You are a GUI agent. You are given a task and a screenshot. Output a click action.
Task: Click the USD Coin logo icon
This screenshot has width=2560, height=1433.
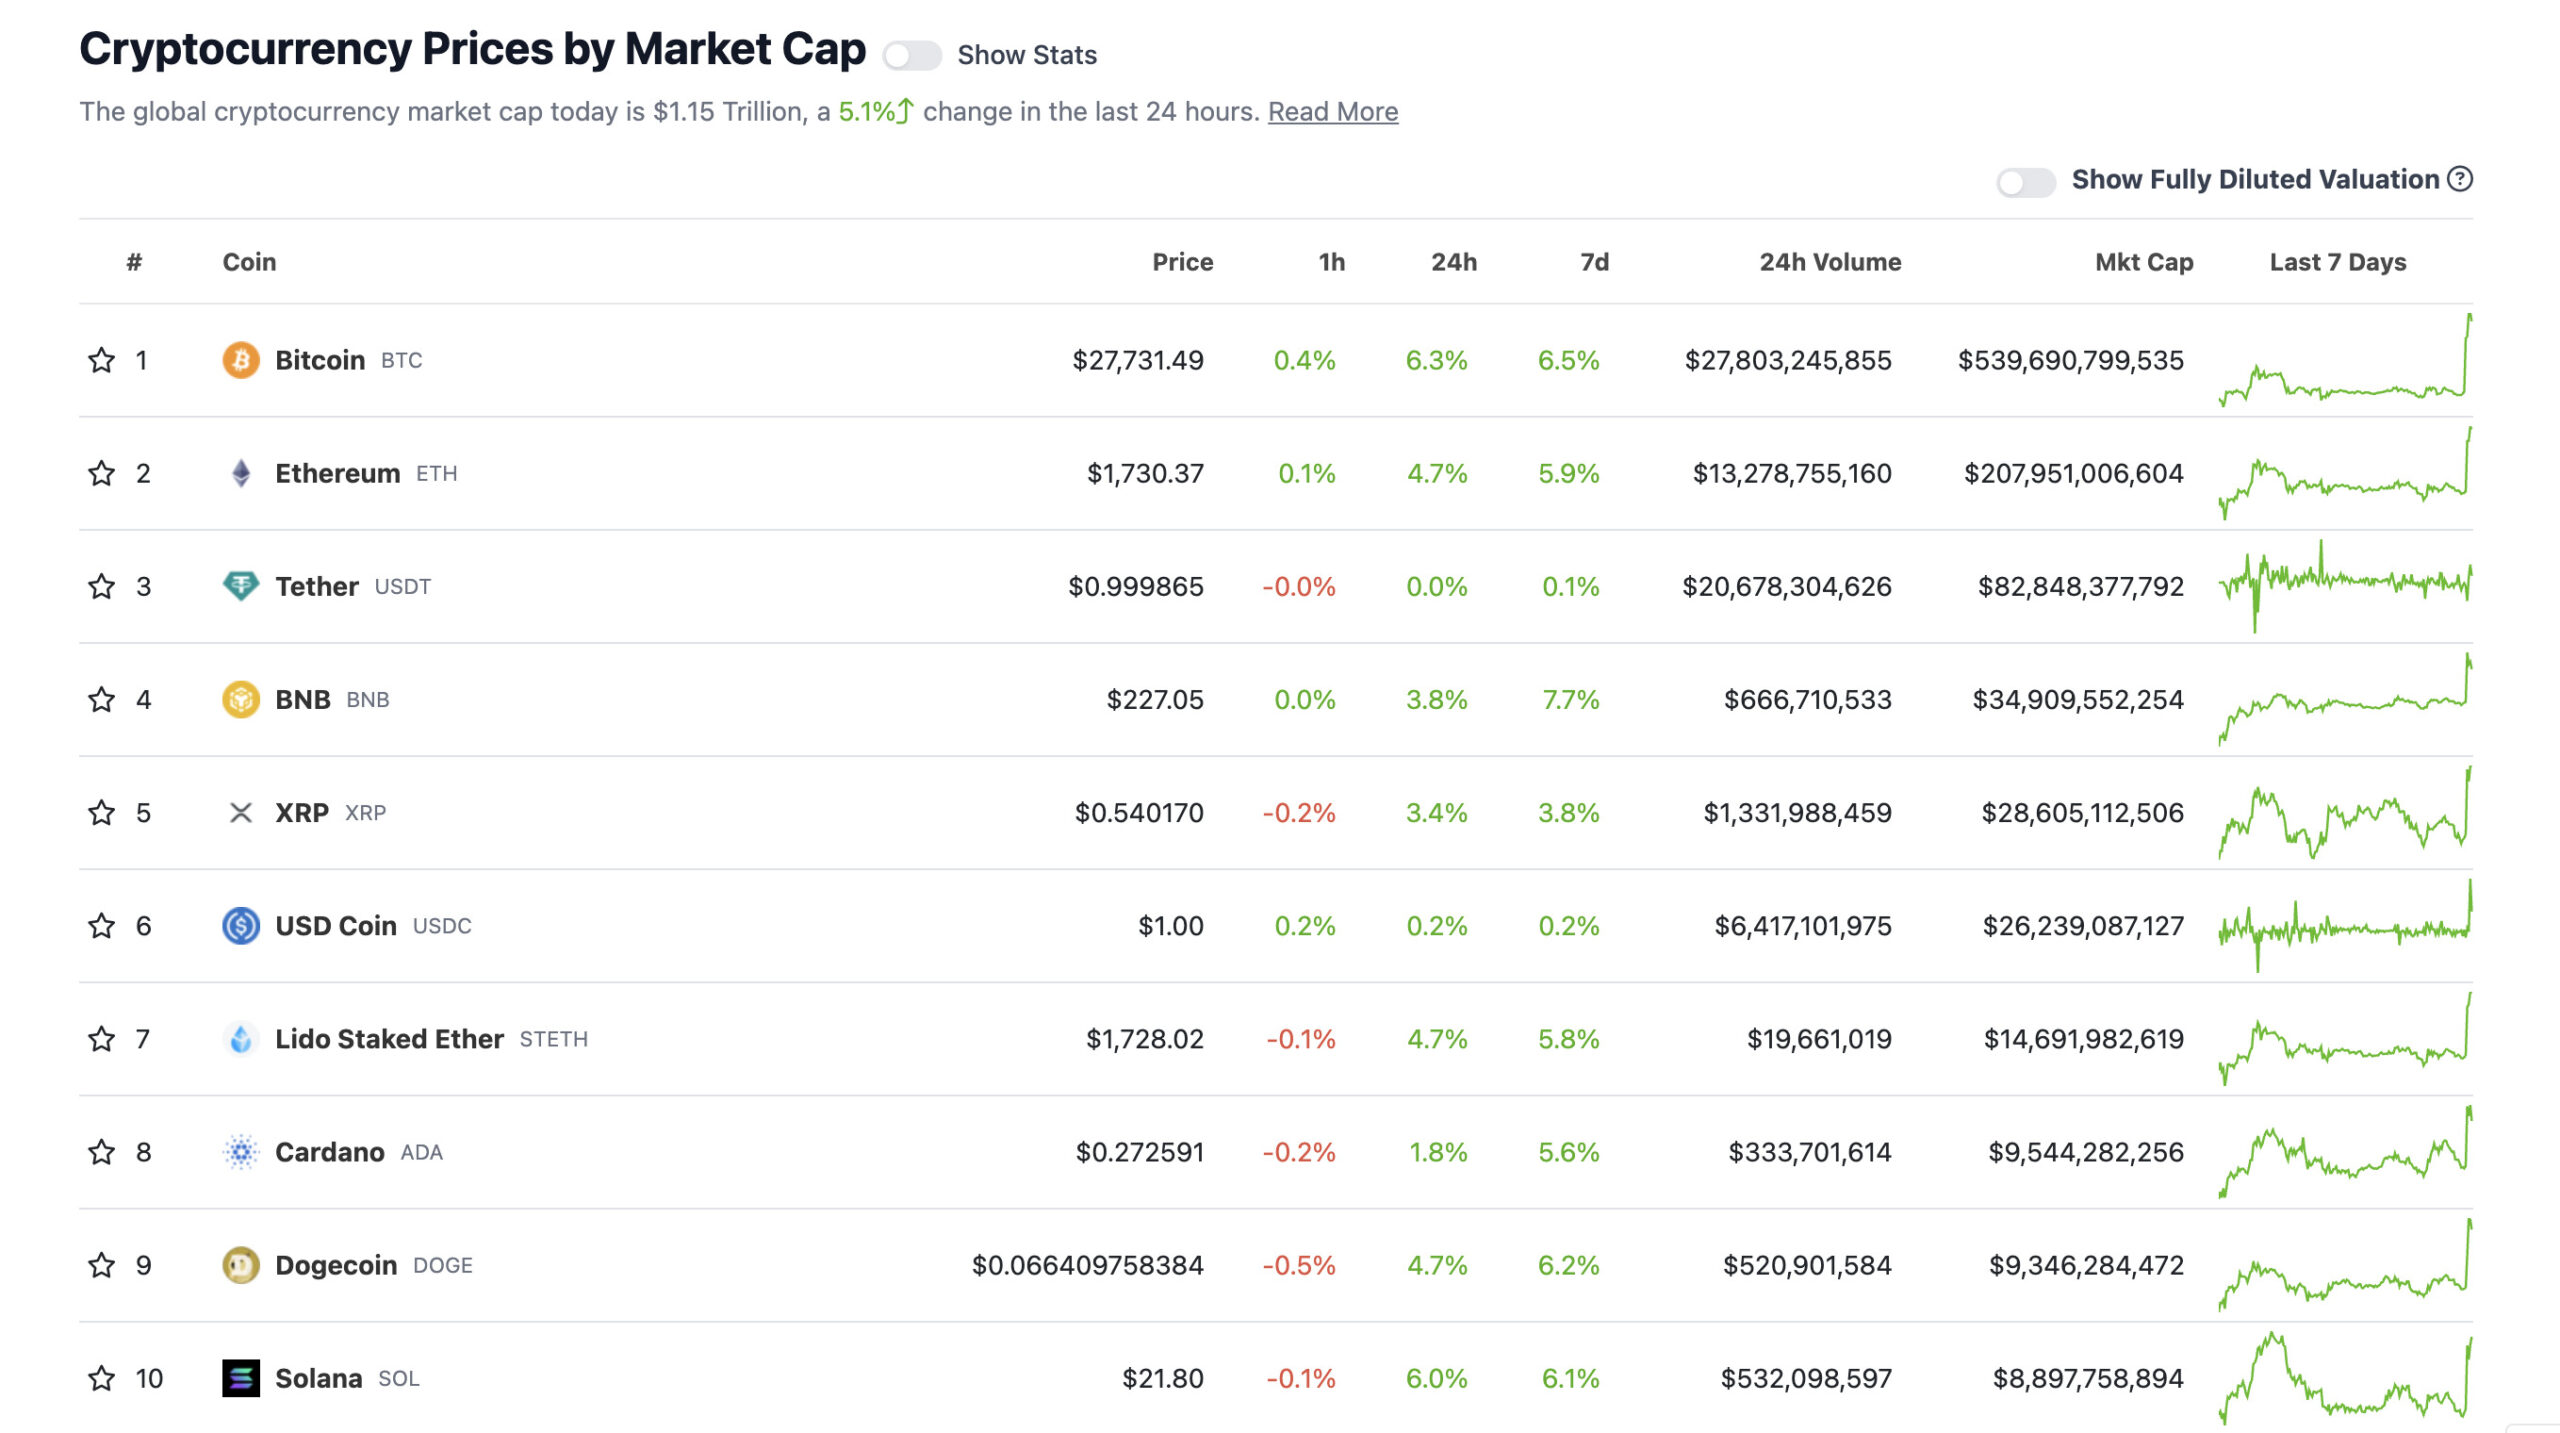point(241,926)
